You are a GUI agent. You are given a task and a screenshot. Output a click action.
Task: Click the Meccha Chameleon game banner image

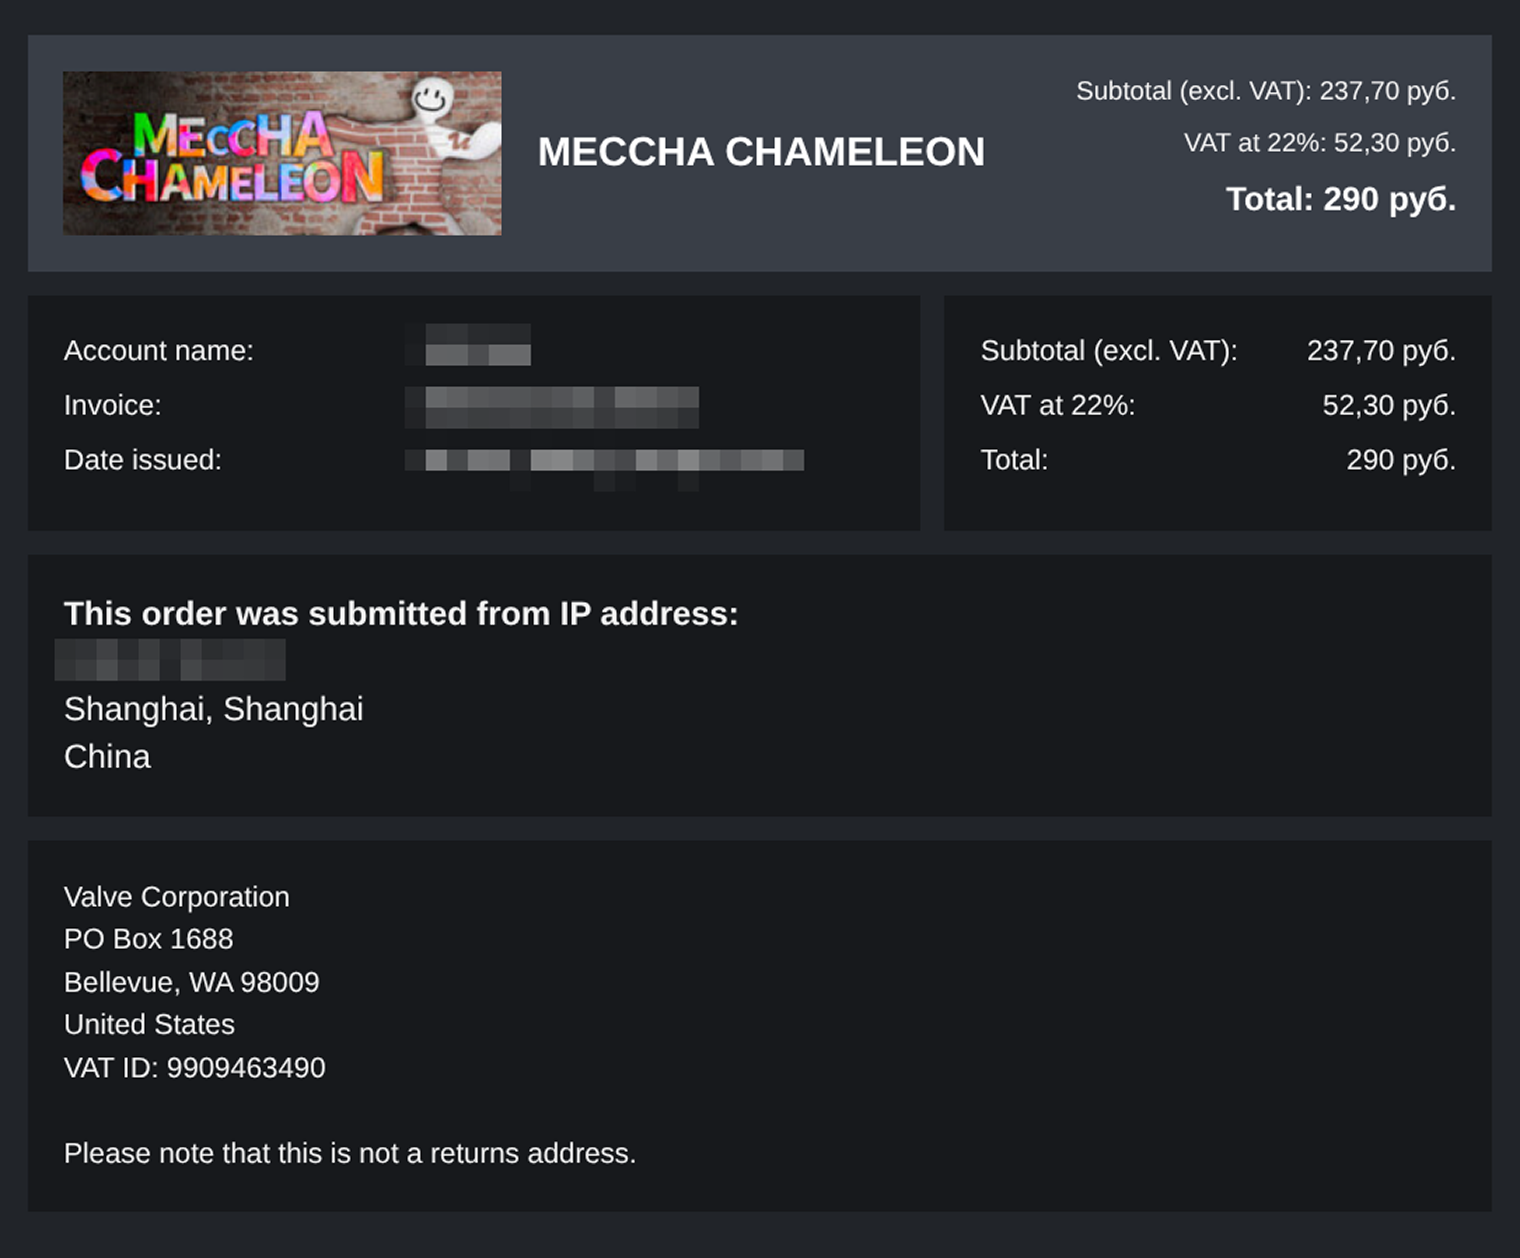pos(282,153)
